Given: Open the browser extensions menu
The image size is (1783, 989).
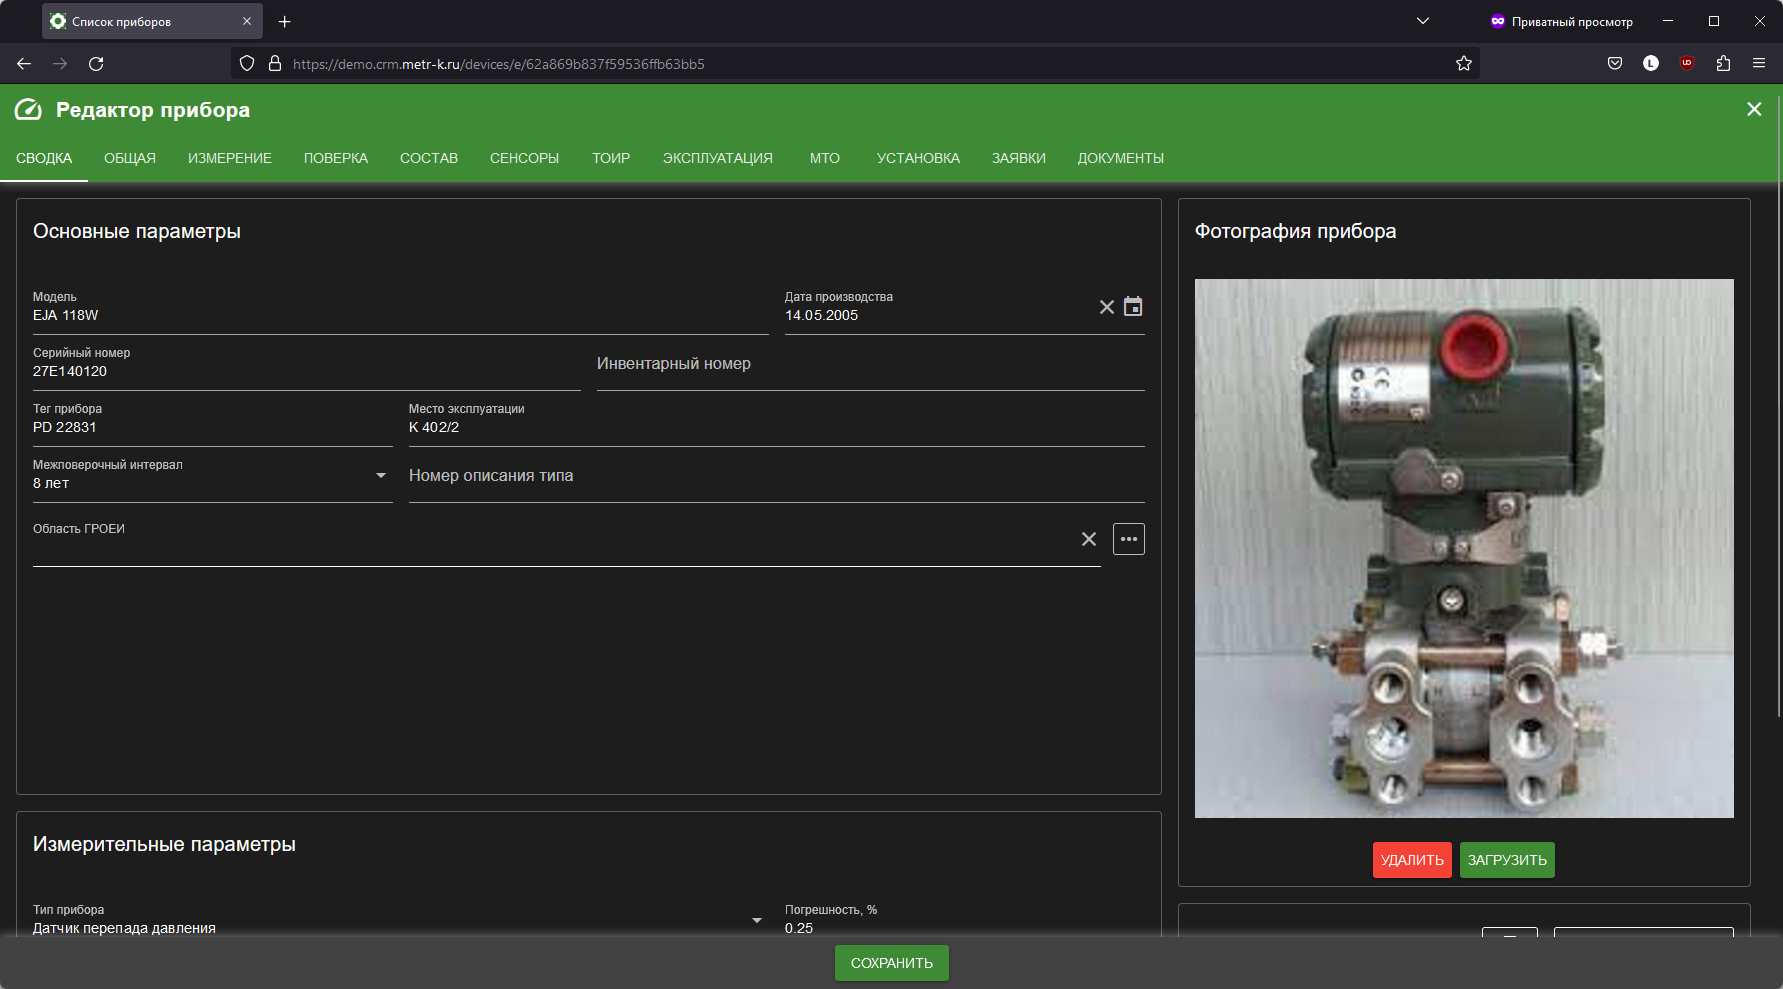Looking at the screenshot, I should (x=1723, y=64).
